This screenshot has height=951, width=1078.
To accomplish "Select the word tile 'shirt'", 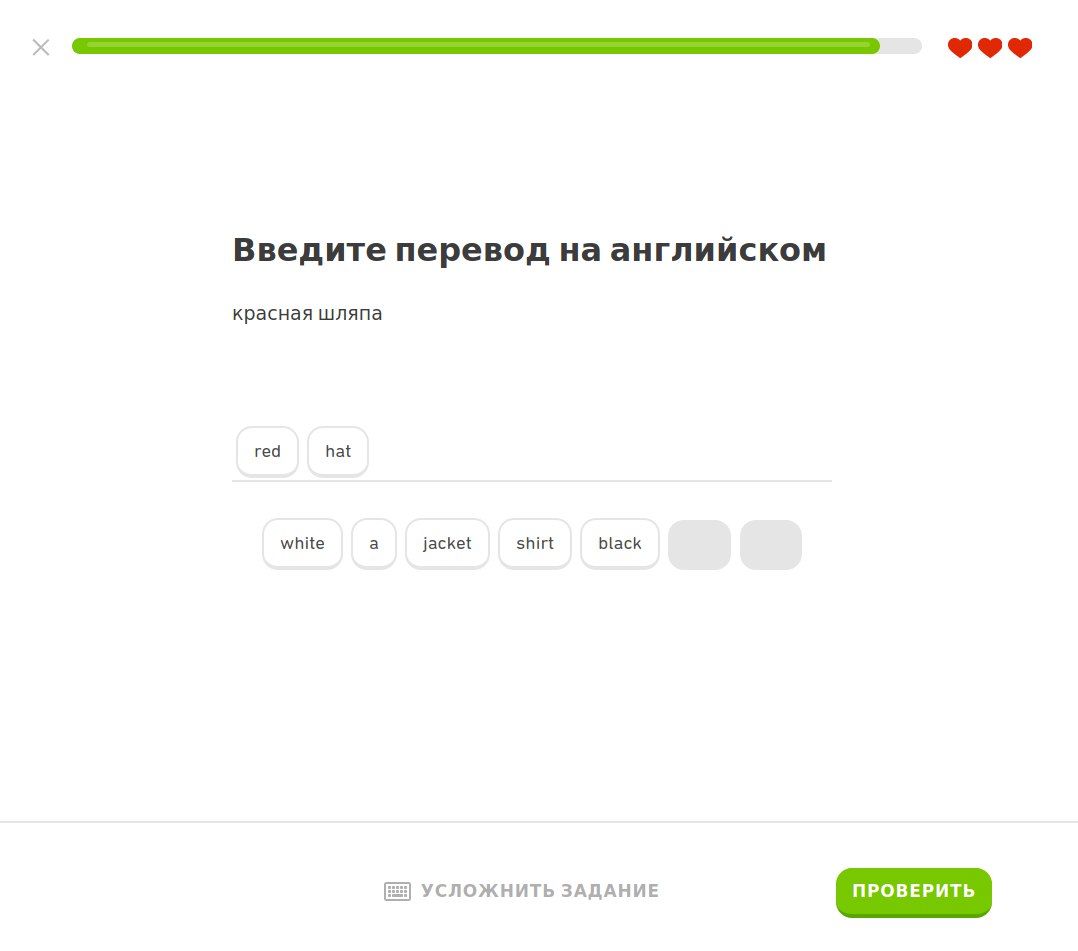I will pyautogui.click(x=535, y=543).
